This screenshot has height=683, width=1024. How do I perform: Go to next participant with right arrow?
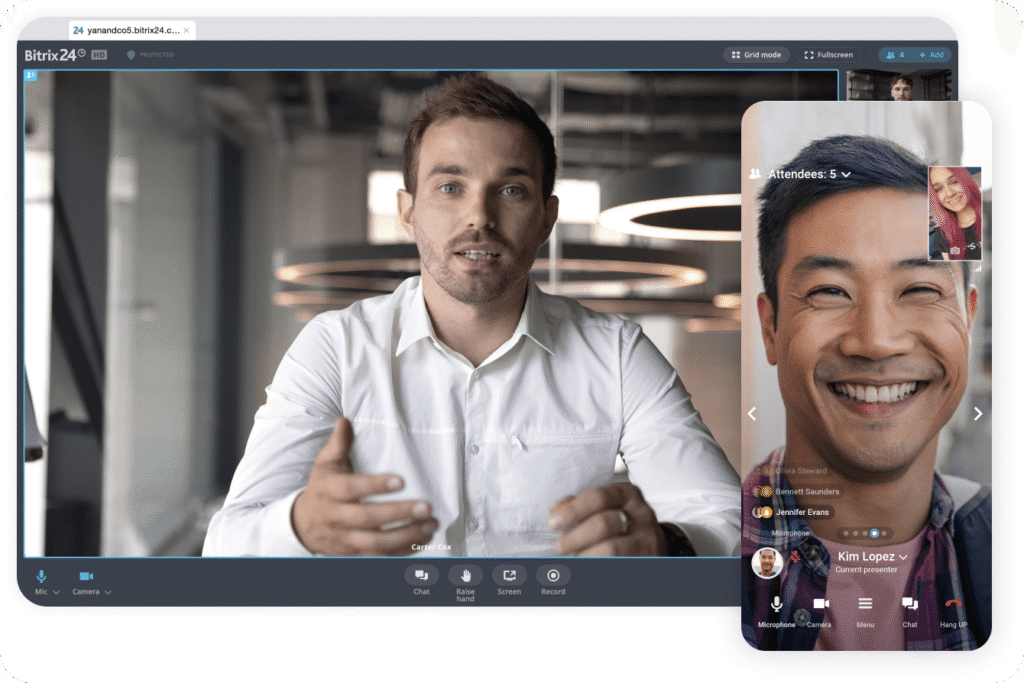[x=977, y=413]
